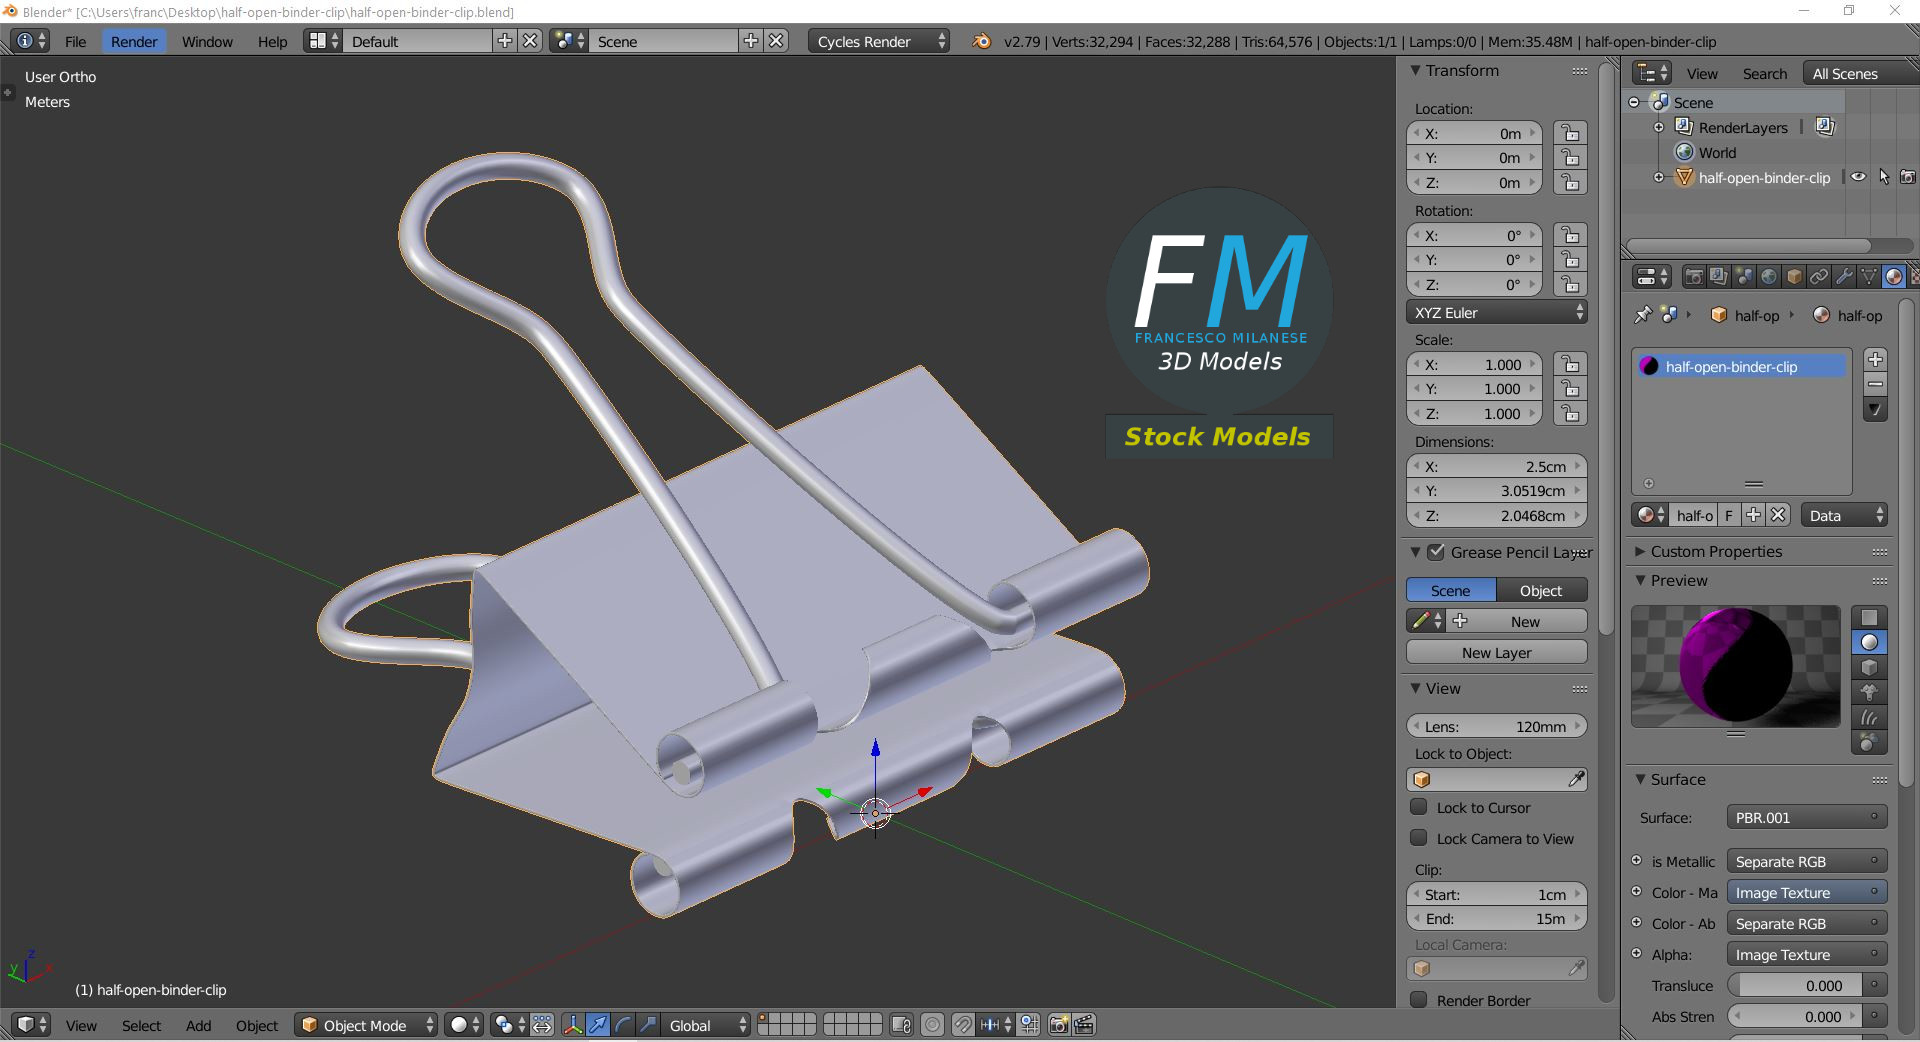Open the Modifiers tab (wrench icon)
The height and width of the screenshot is (1042, 1920).
(1844, 277)
